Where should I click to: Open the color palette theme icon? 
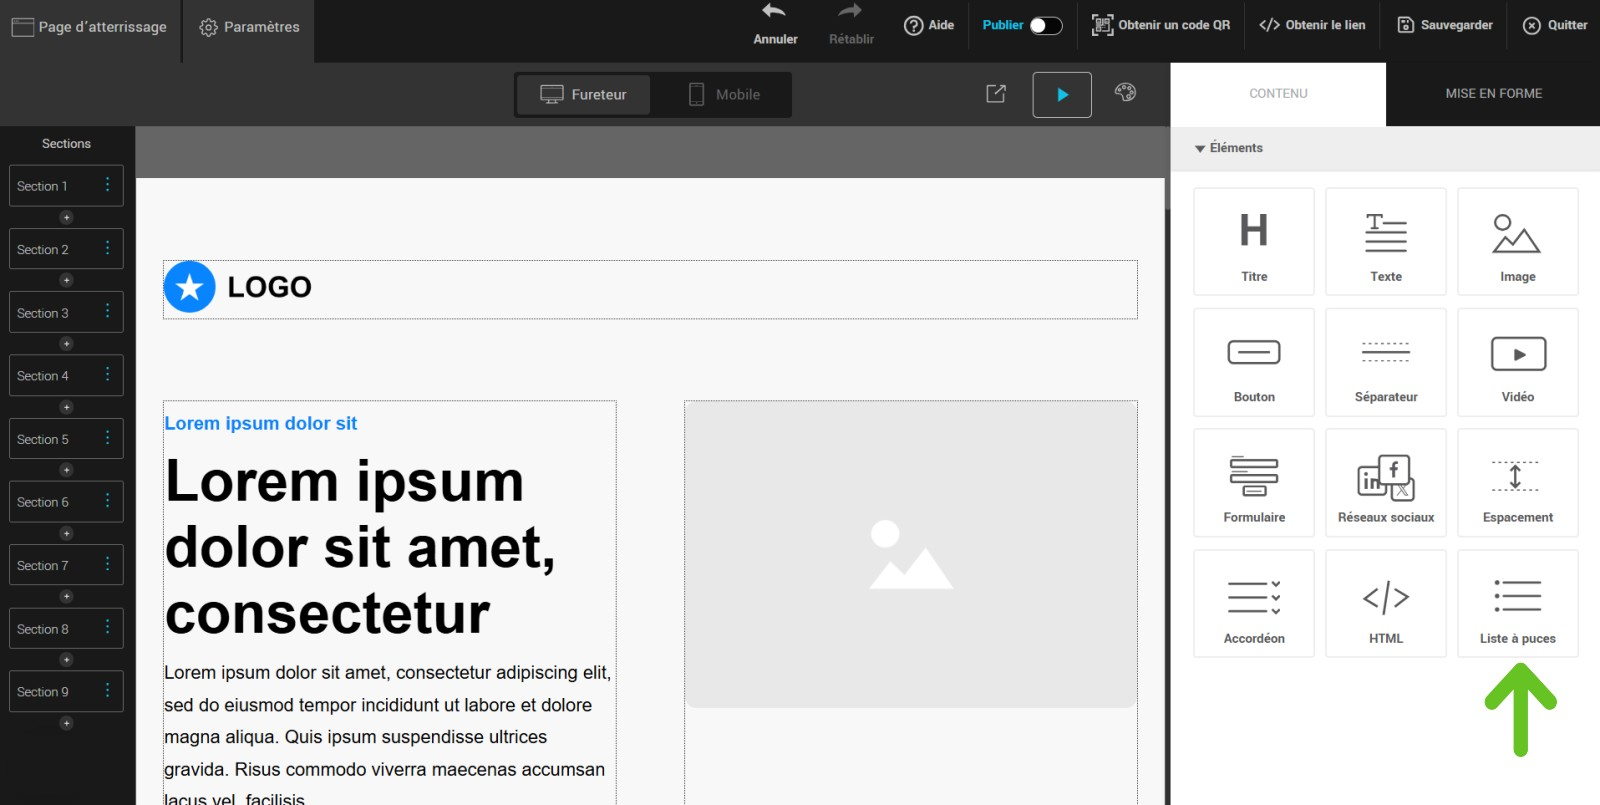tap(1125, 93)
